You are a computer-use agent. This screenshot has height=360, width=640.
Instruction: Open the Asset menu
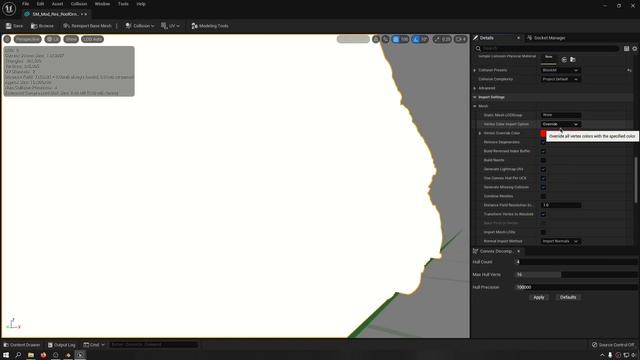click(x=57, y=4)
